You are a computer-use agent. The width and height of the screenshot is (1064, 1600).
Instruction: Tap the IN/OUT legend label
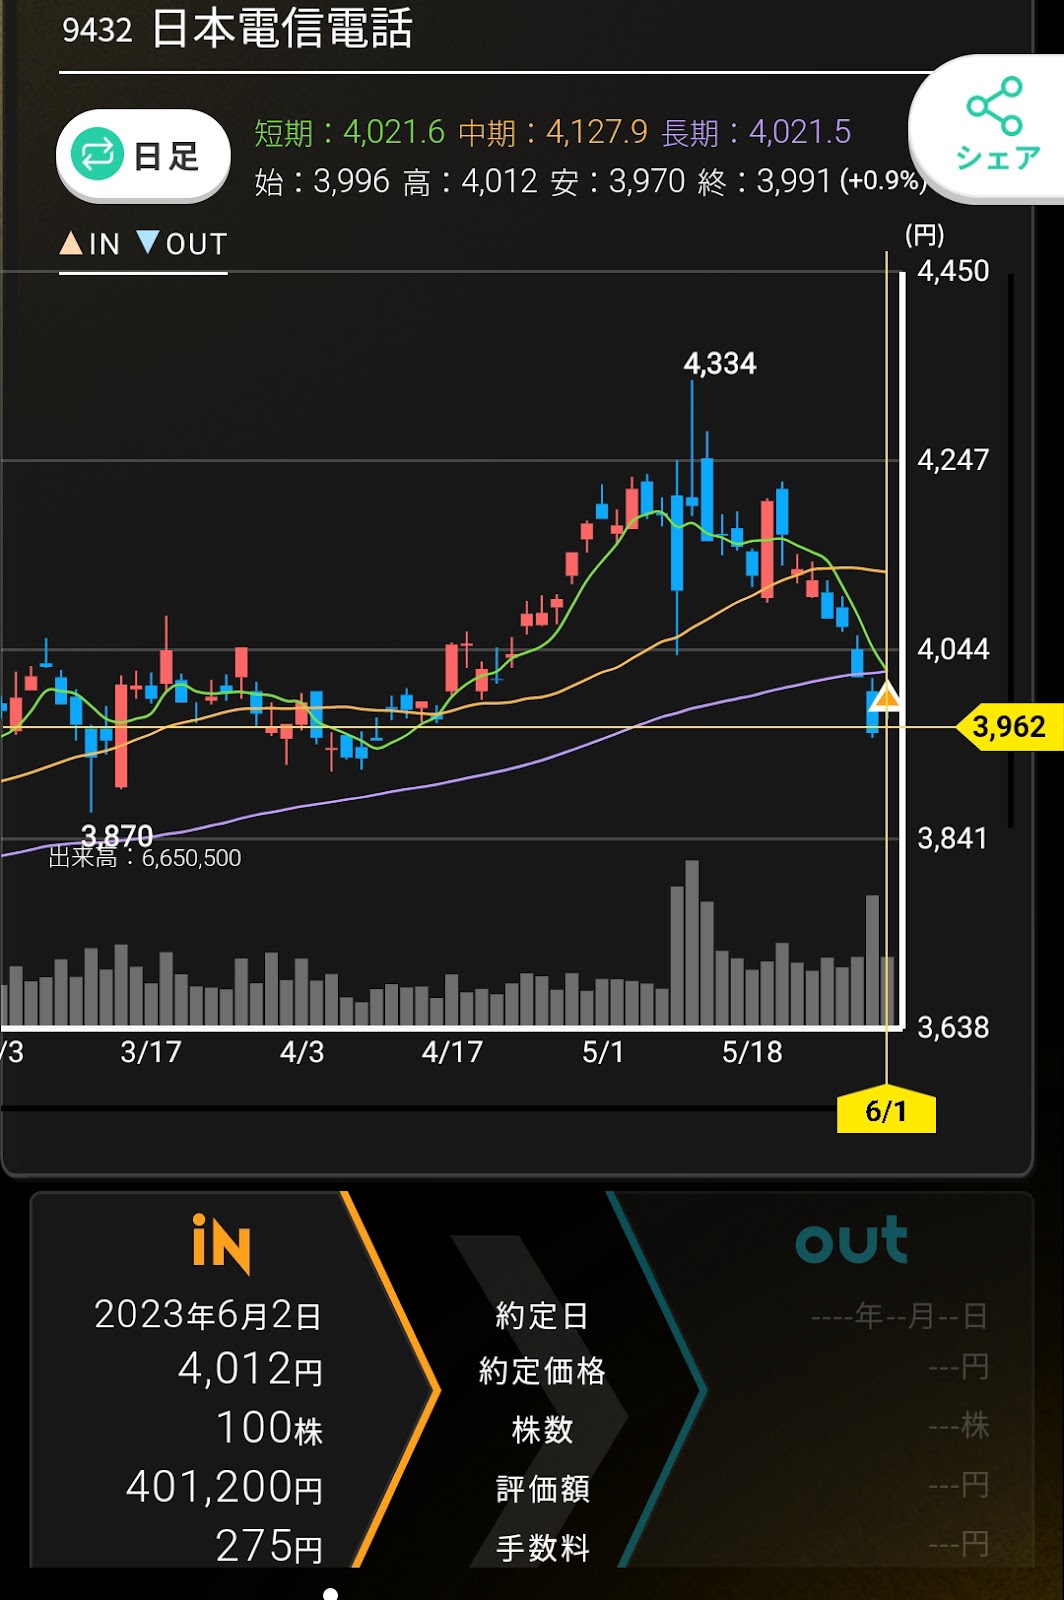coord(143,243)
